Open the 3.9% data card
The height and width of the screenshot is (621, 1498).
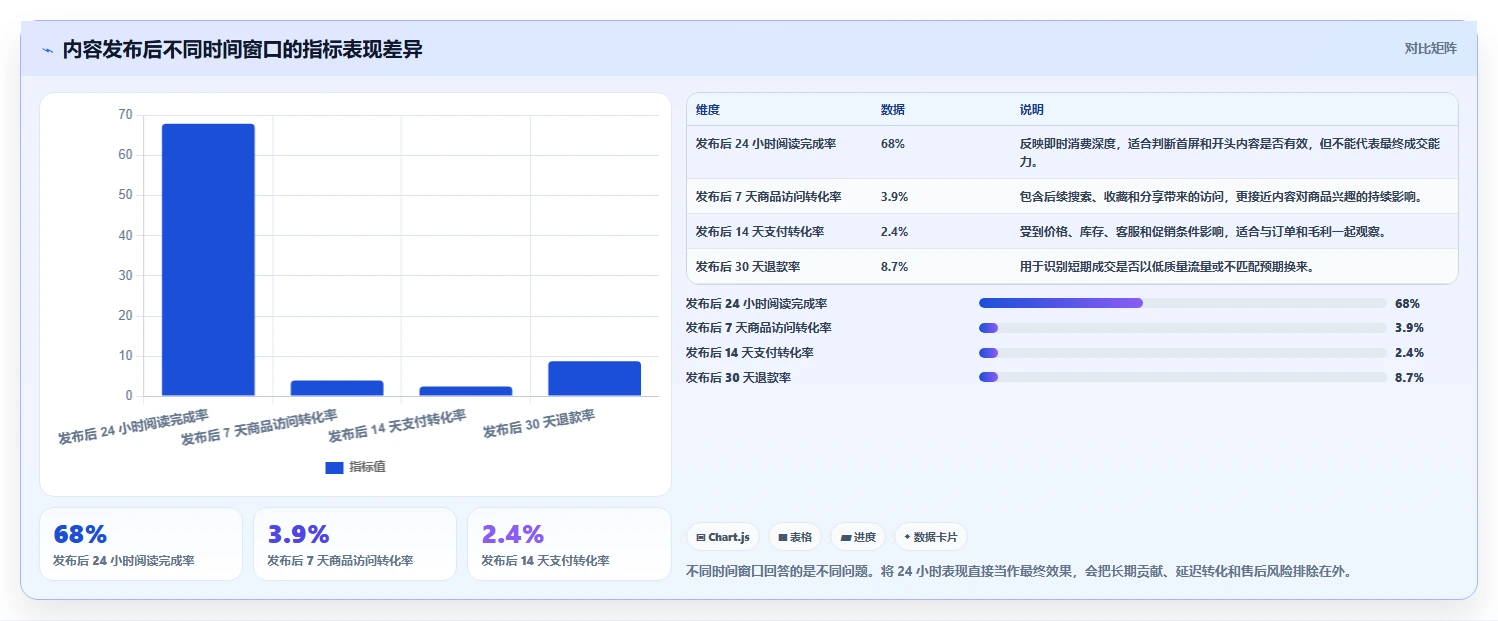[355, 544]
